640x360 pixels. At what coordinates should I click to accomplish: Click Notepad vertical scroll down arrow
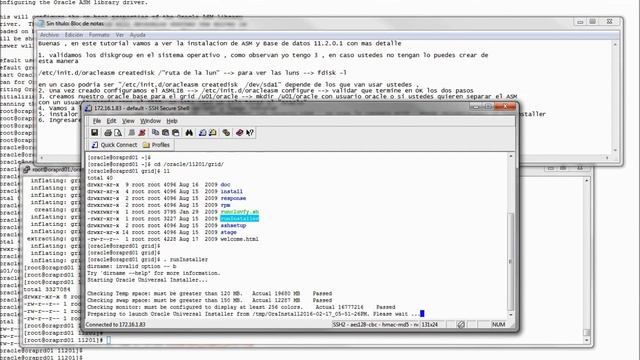[616, 150]
